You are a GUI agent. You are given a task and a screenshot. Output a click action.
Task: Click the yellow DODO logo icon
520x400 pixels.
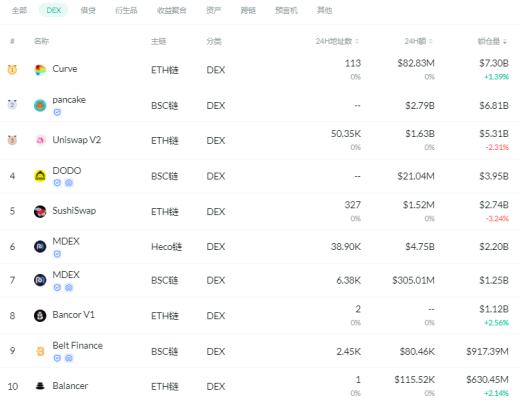click(x=40, y=176)
